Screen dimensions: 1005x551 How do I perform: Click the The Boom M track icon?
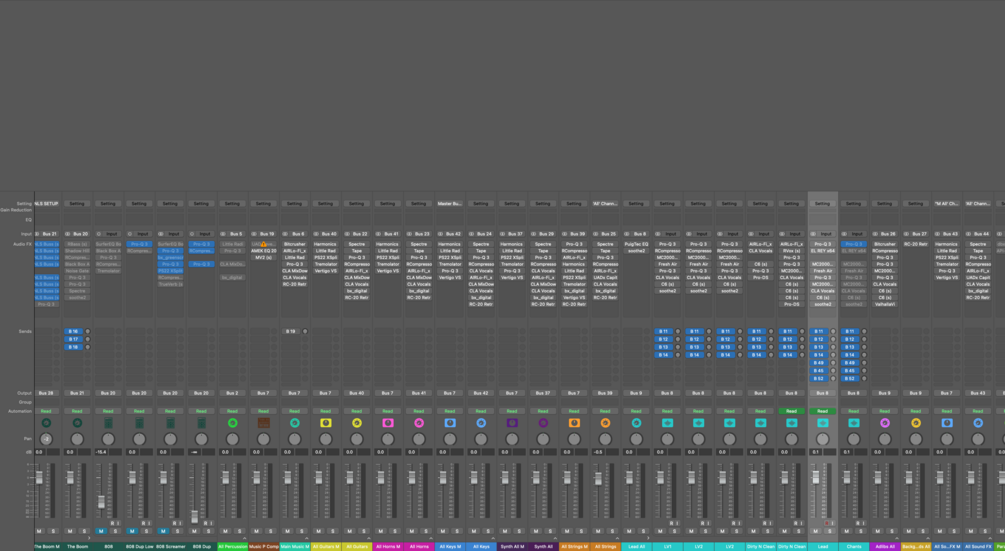click(x=46, y=423)
